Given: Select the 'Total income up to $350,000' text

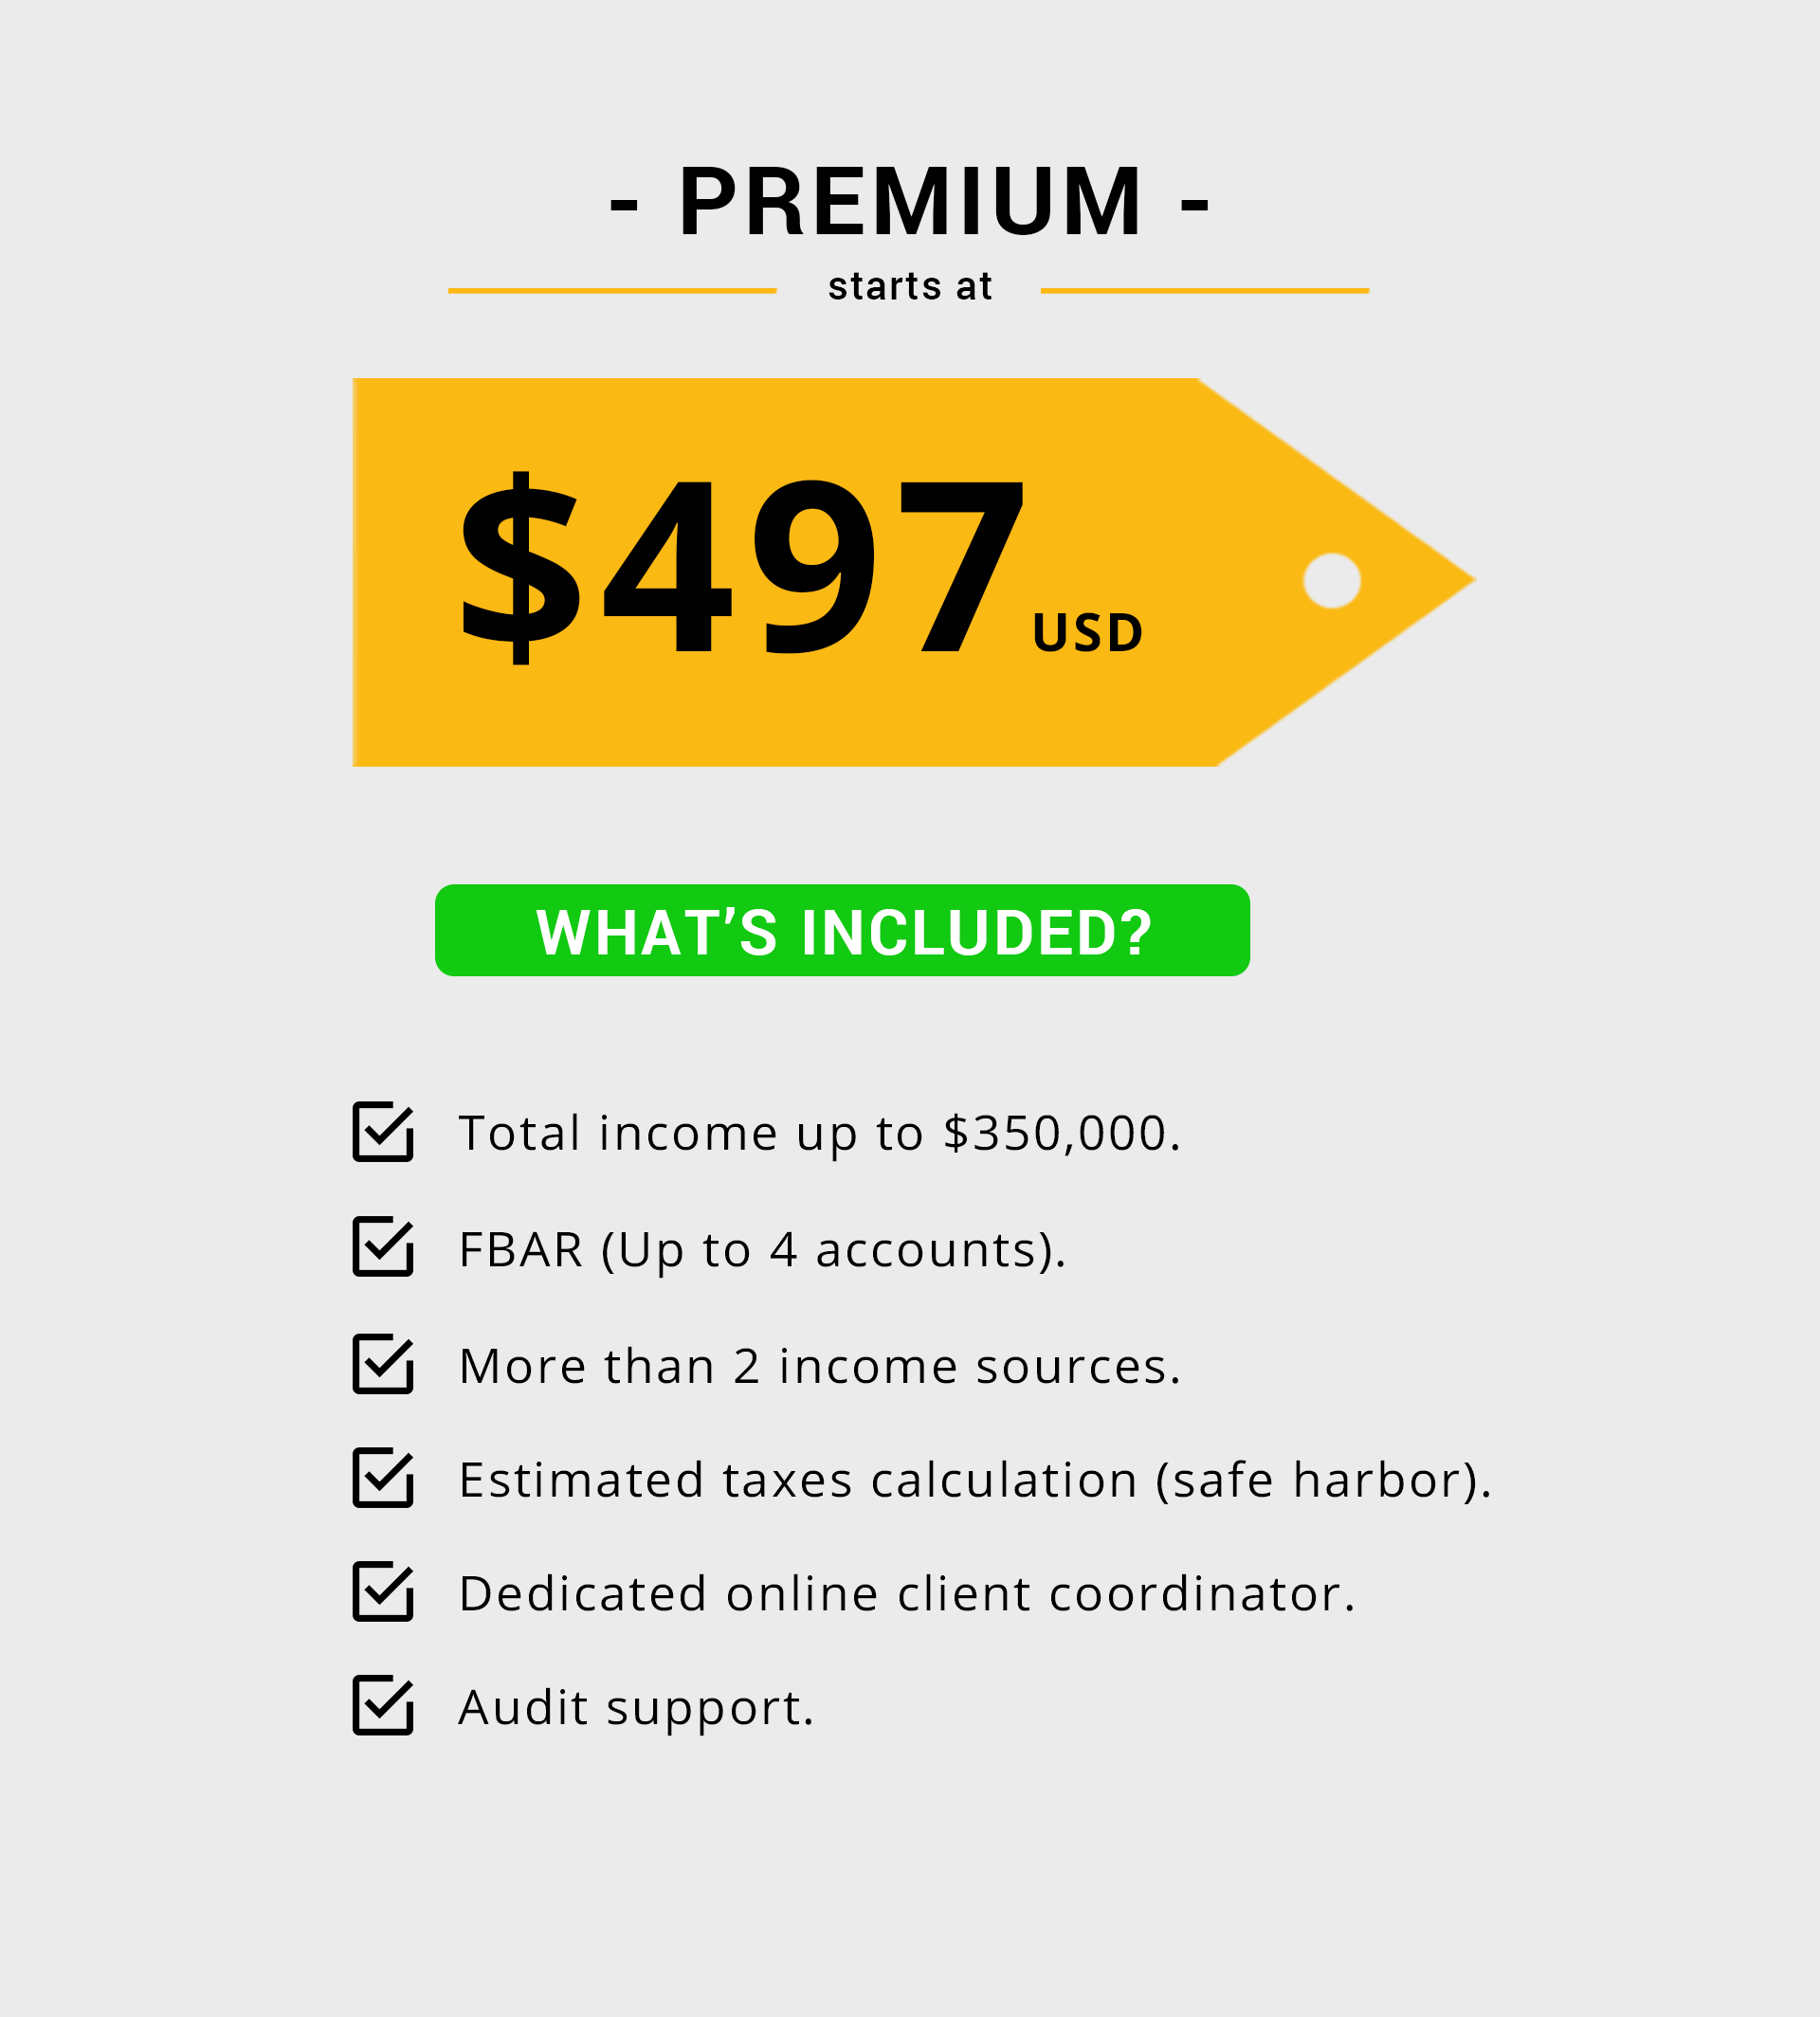Looking at the screenshot, I should point(820,1134).
